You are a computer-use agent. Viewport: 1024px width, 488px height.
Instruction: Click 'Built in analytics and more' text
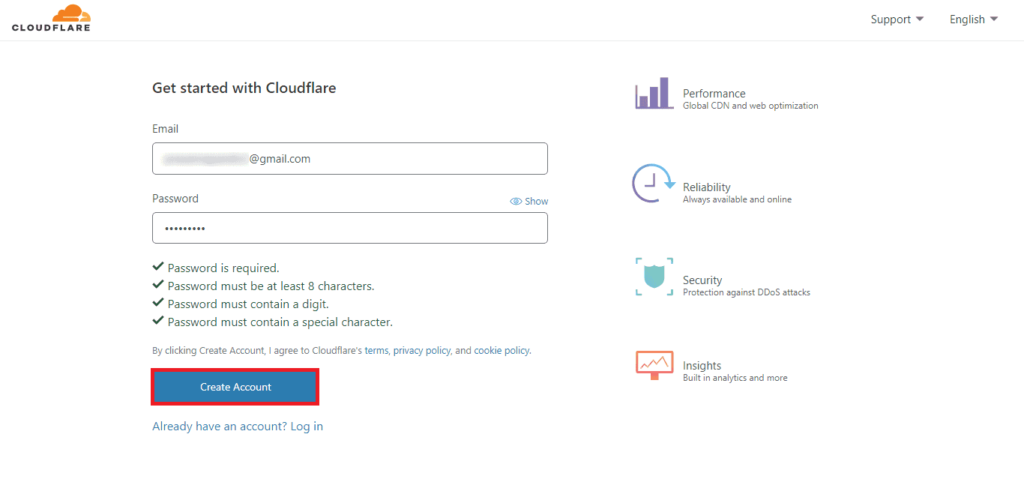[x=735, y=378]
